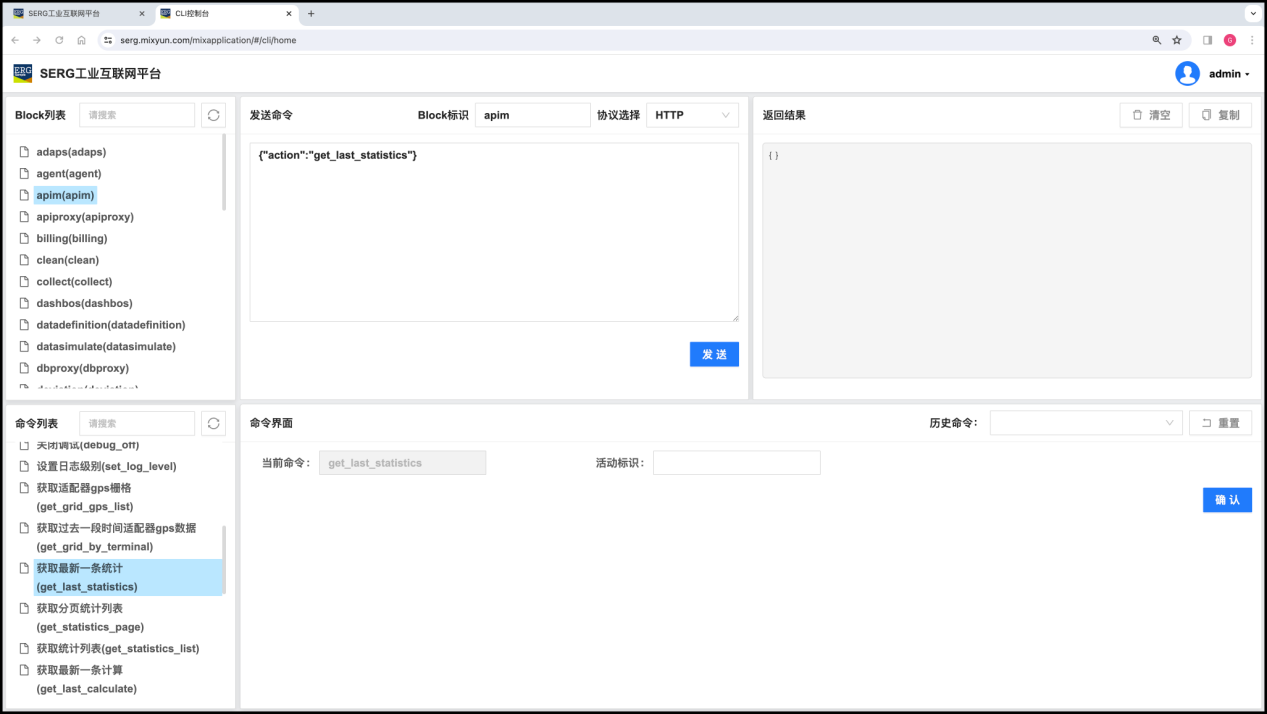
Task: Click the 活动标识 input field
Action: click(x=736, y=463)
